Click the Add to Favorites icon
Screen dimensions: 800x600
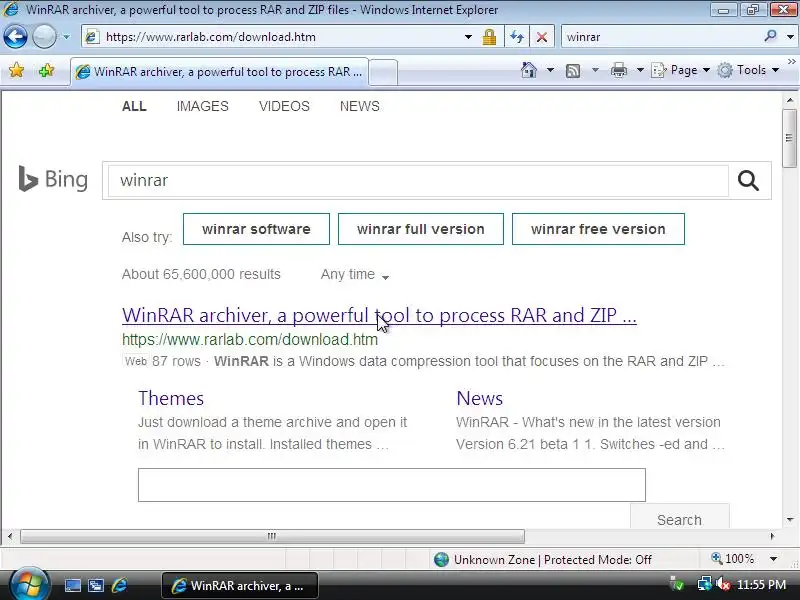click(46, 70)
